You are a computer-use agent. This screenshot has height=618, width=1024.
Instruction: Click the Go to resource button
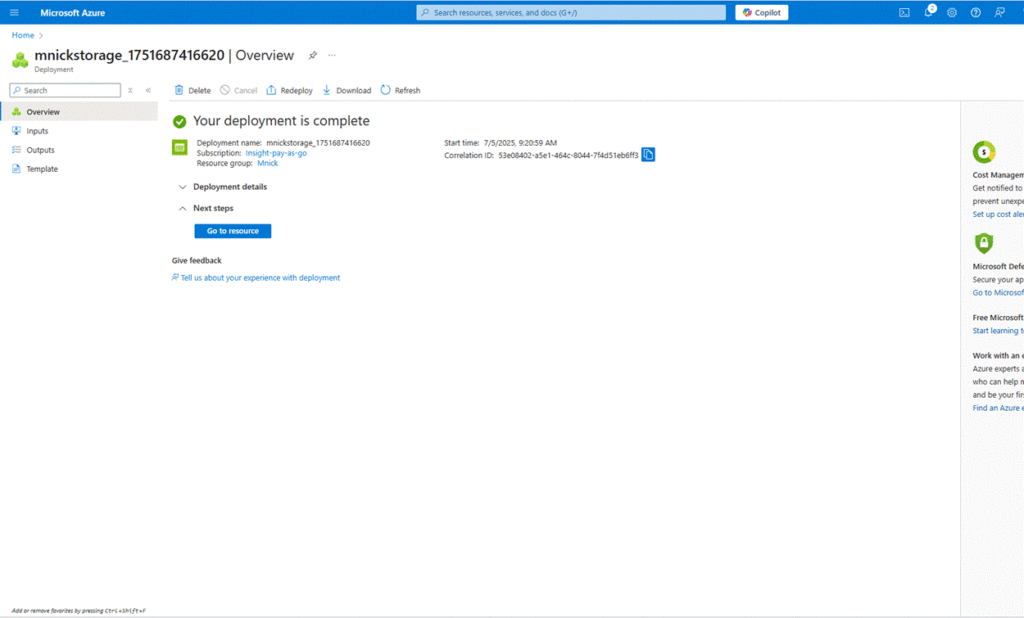232,231
